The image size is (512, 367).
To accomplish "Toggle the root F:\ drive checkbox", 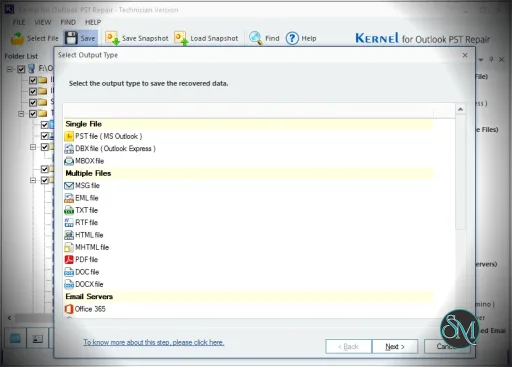I will [x=21, y=69].
